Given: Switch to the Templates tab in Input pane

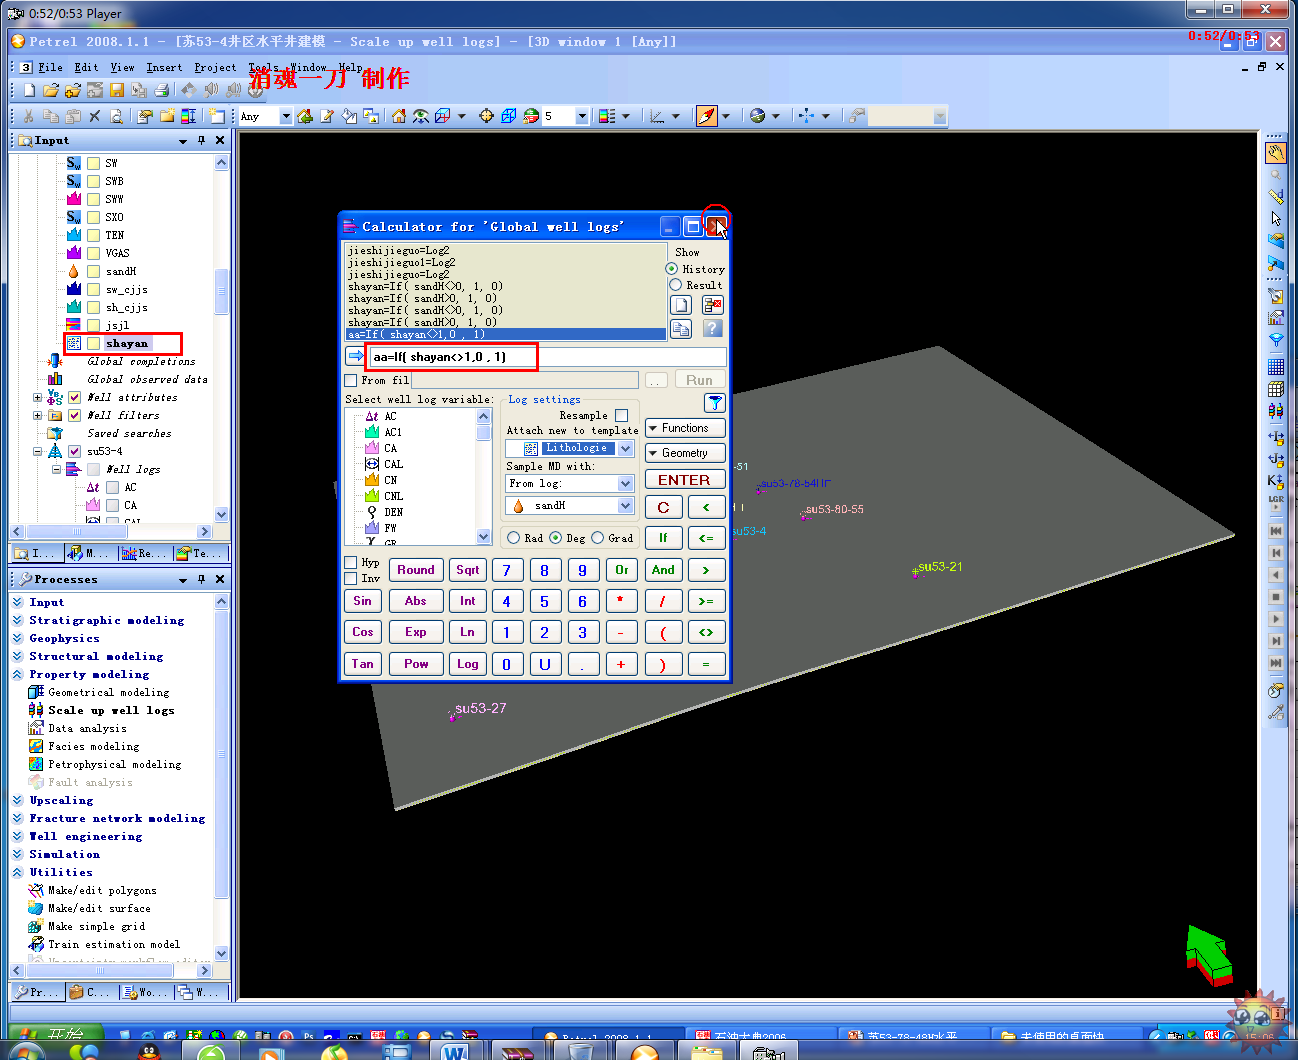Looking at the screenshot, I should 200,553.
